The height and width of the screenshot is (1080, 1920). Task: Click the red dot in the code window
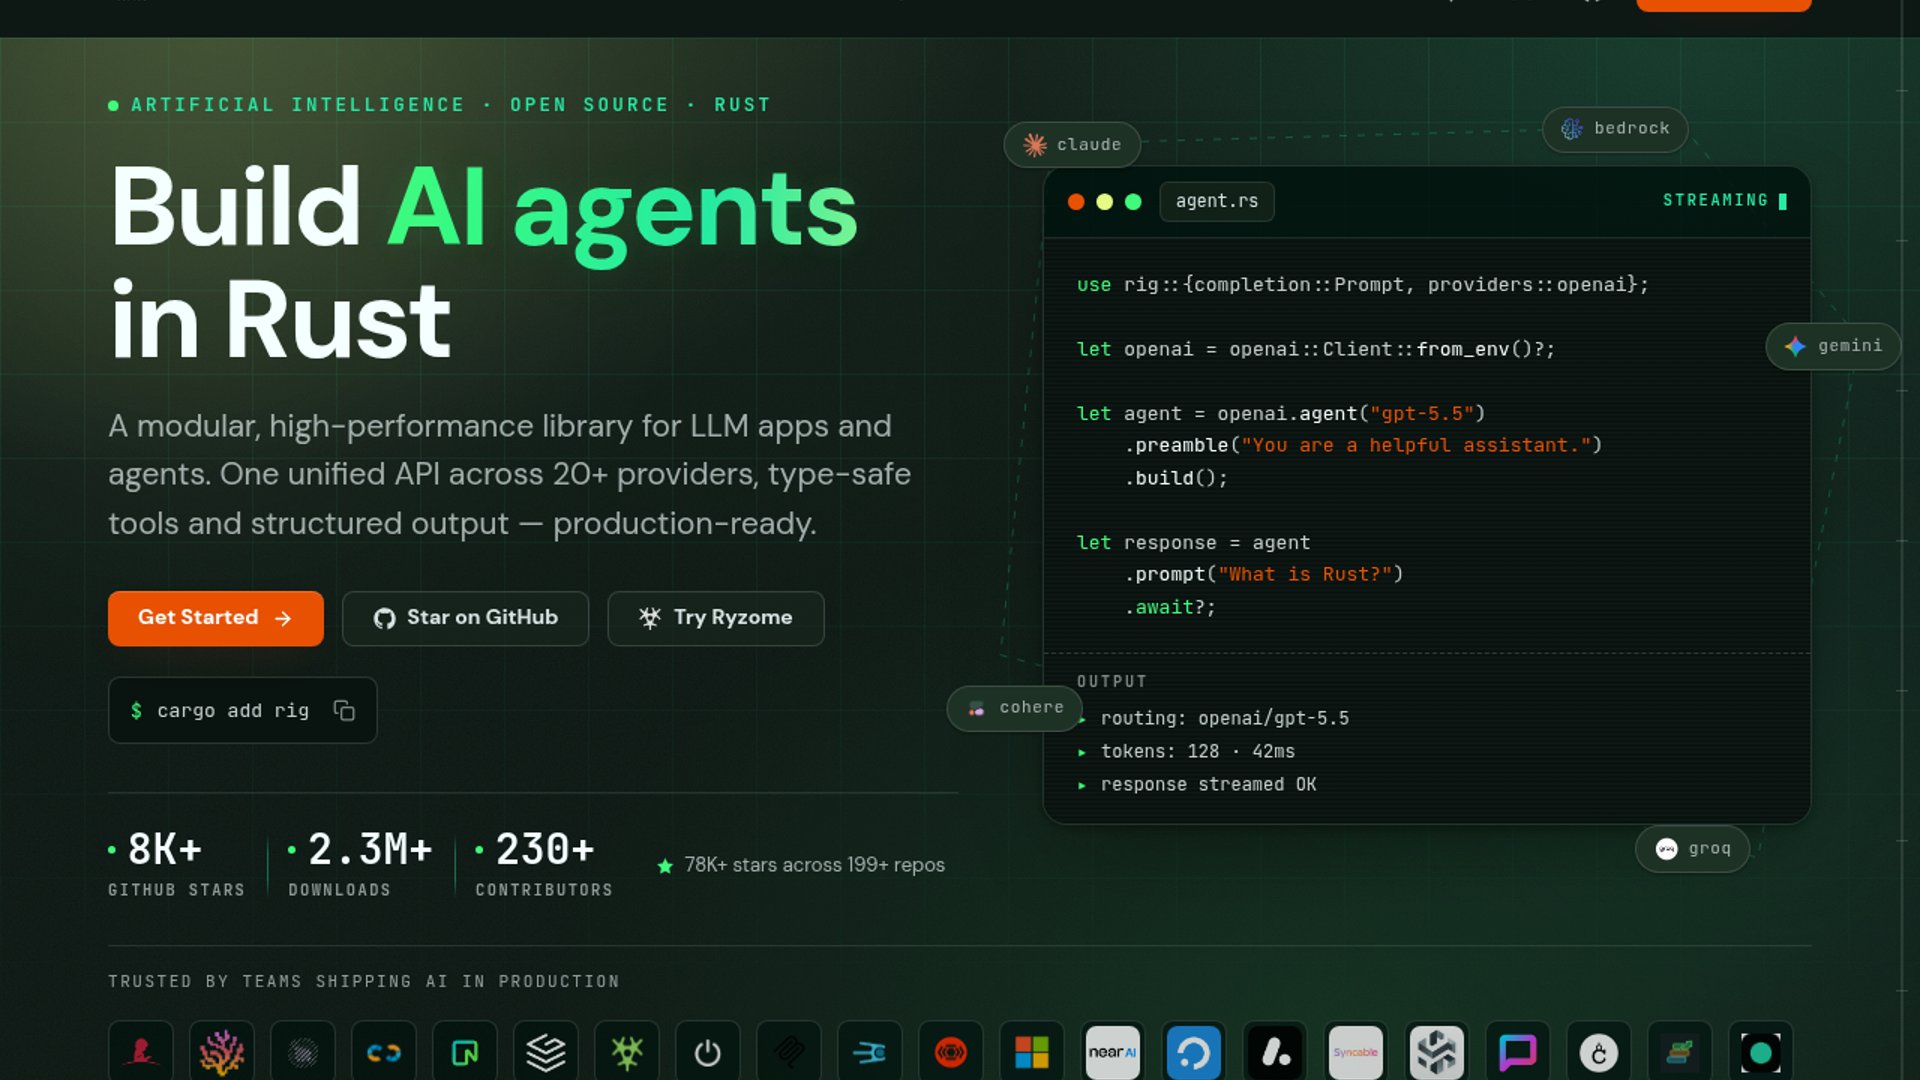pyautogui.click(x=1076, y=202)
